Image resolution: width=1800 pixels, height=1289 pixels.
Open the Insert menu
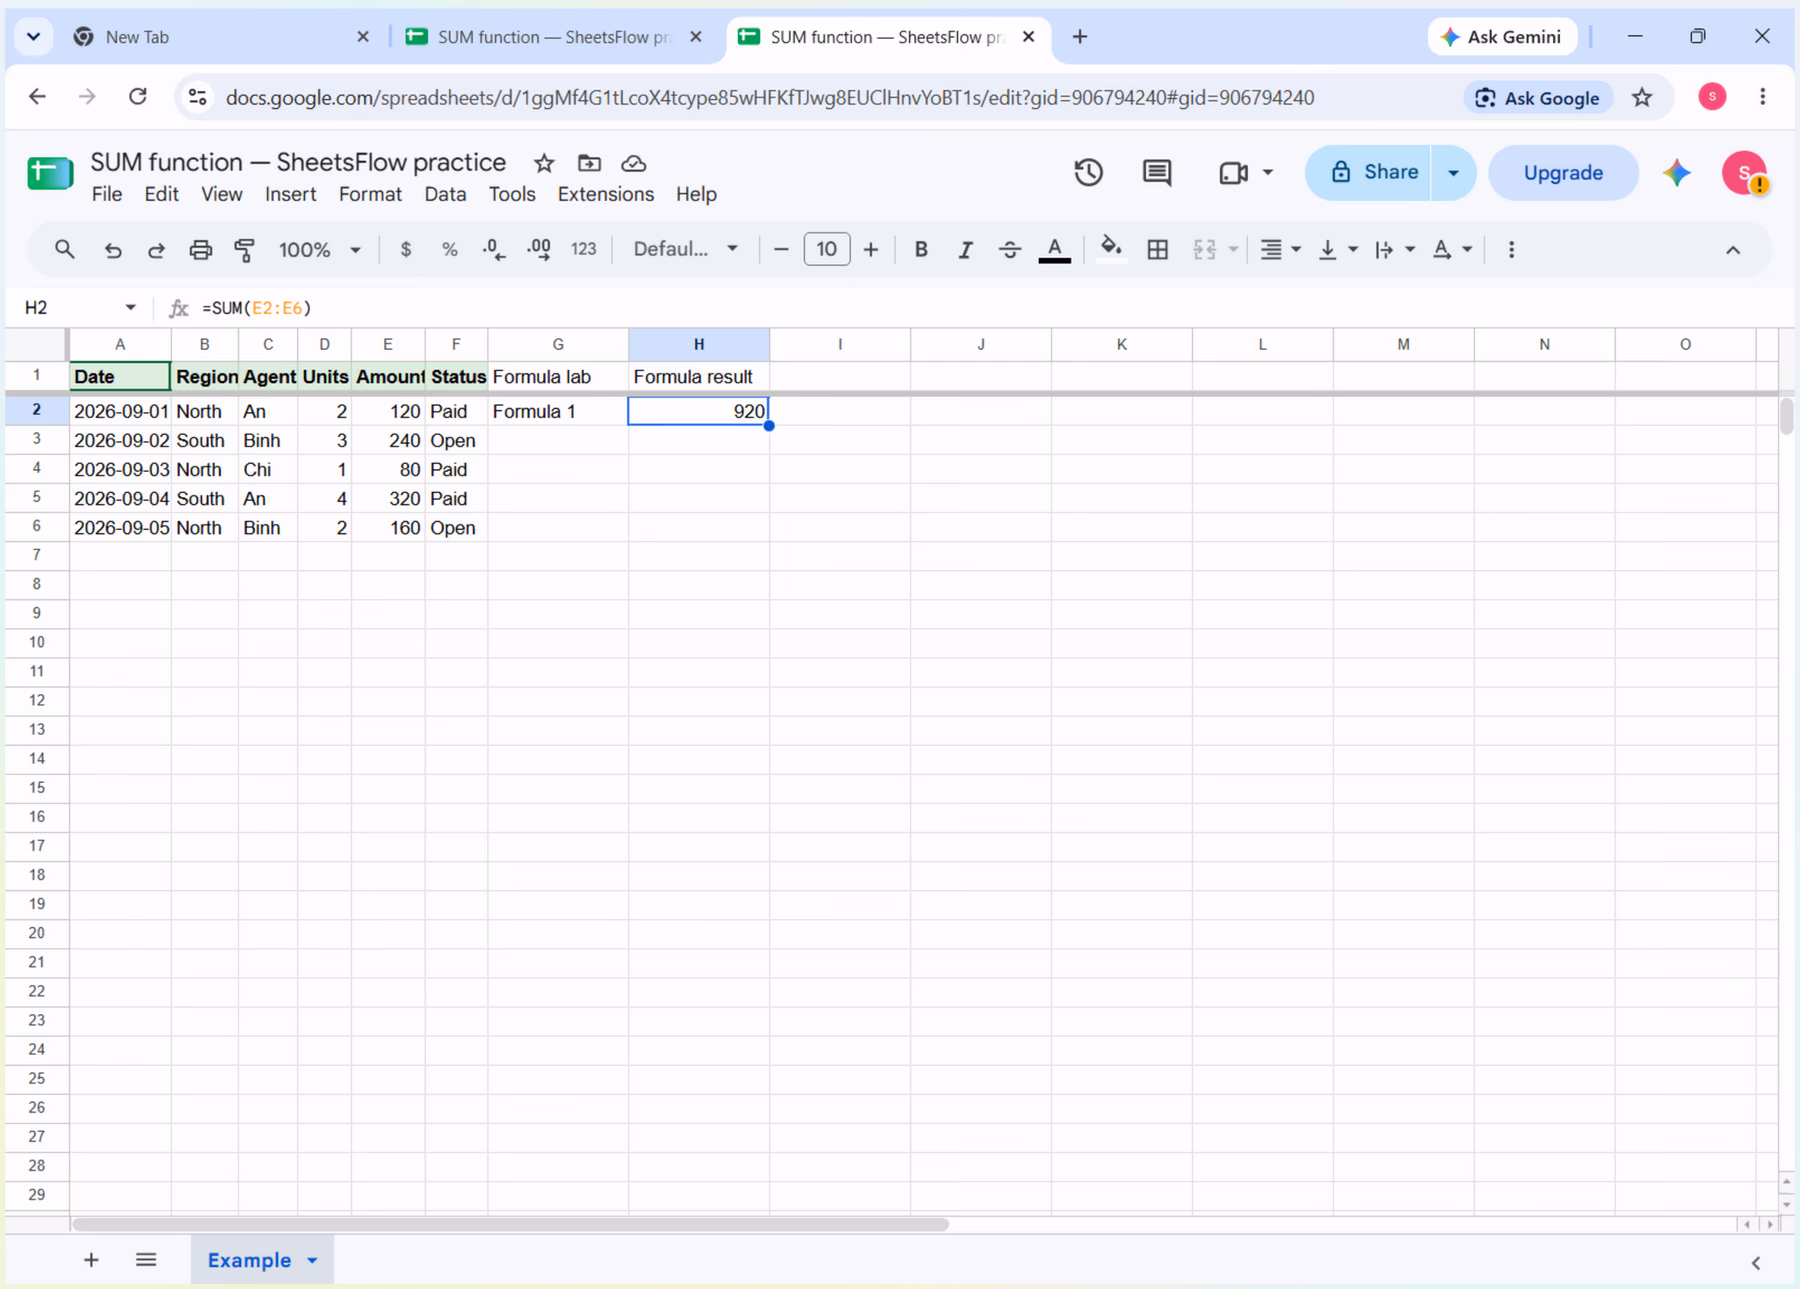click(290, 194)
